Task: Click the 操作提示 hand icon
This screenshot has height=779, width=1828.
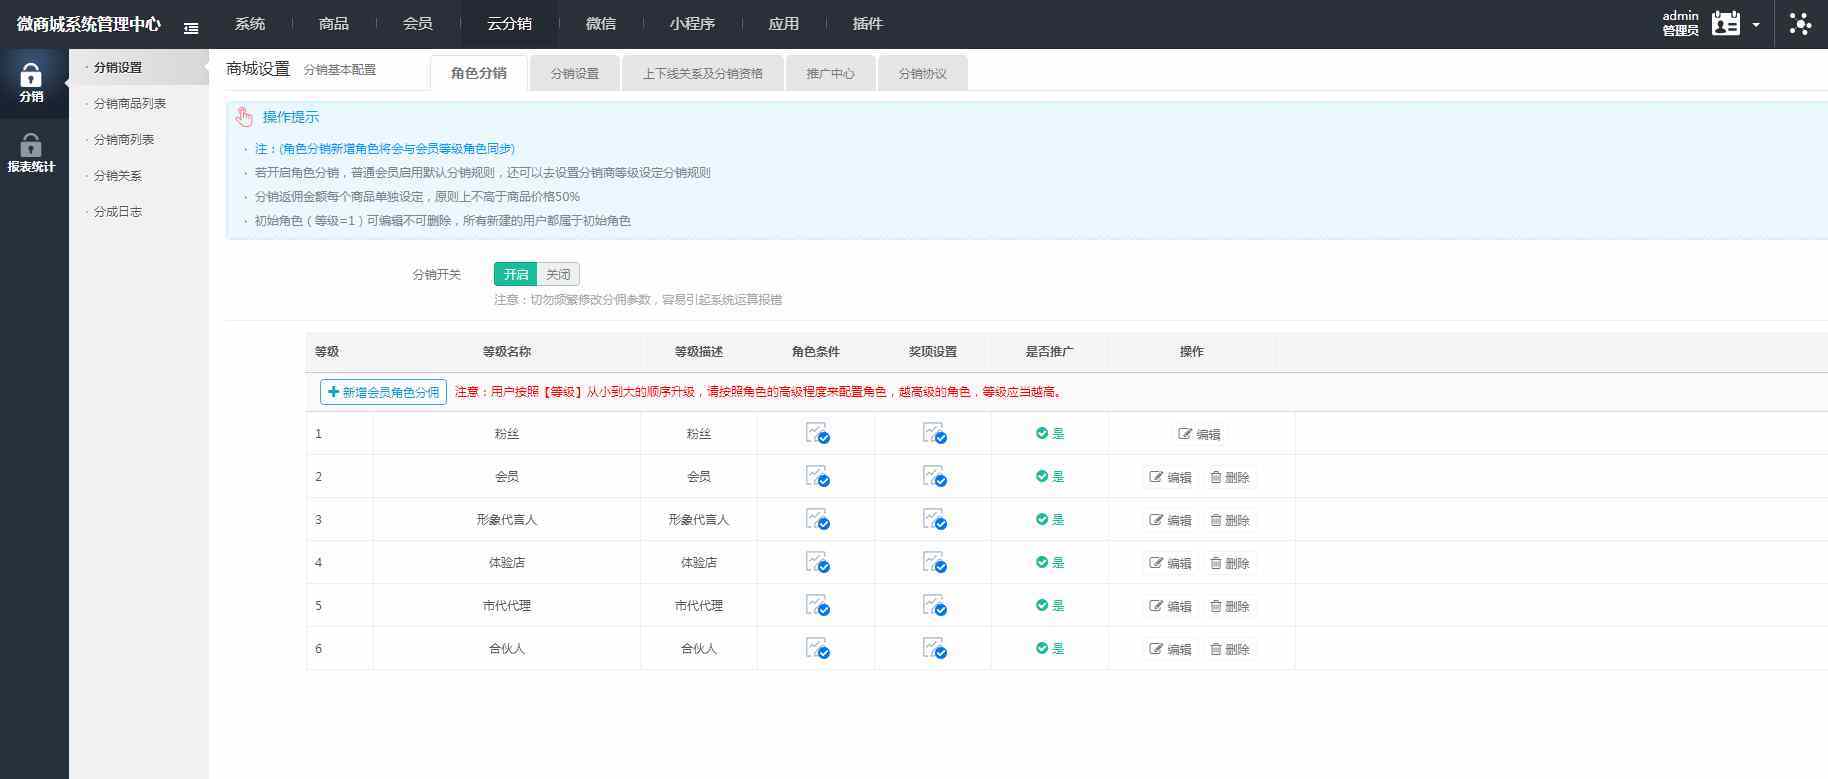Action: click(x=244, y=117)
